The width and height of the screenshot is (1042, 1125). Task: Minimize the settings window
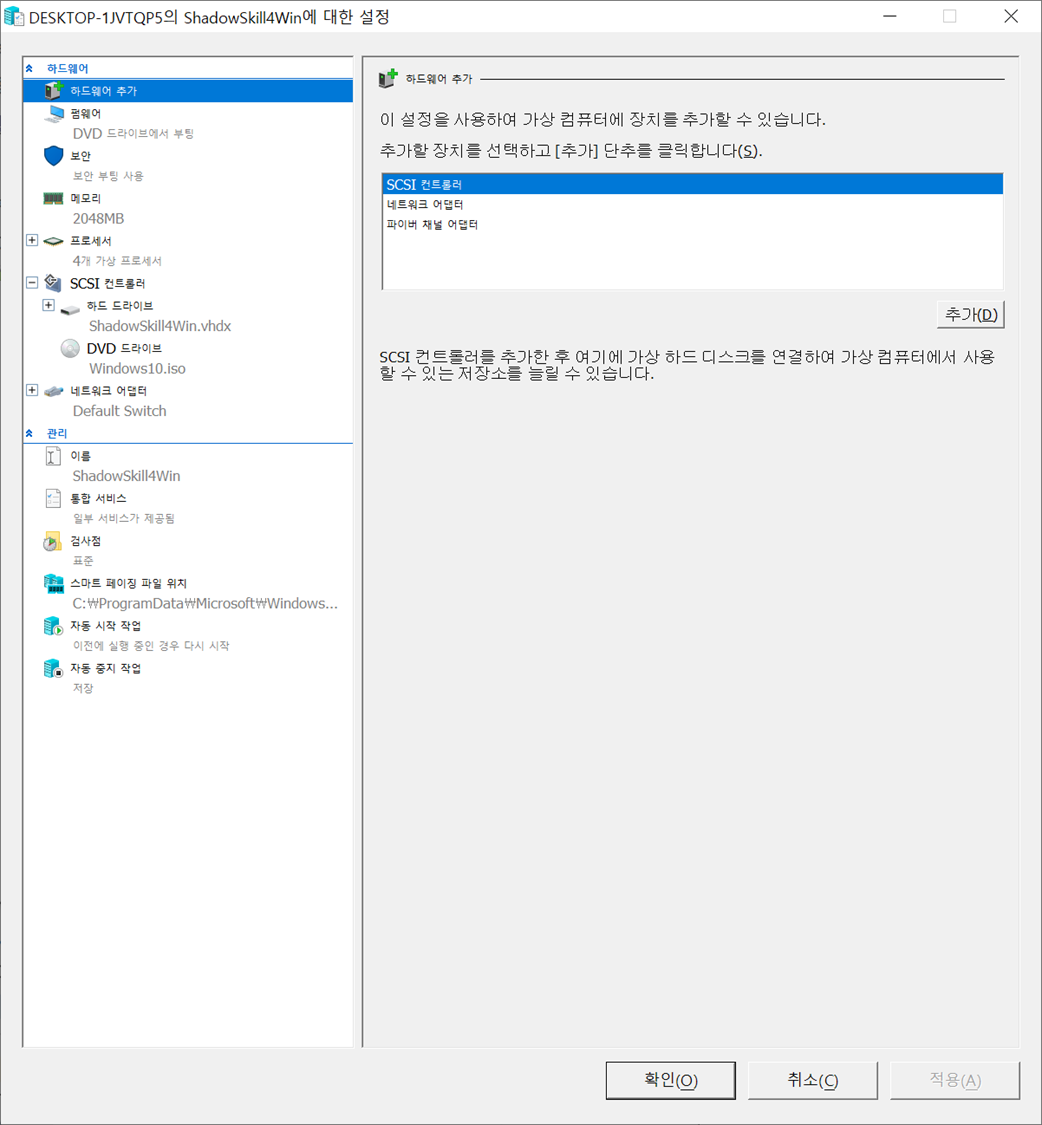click(890, 16)
